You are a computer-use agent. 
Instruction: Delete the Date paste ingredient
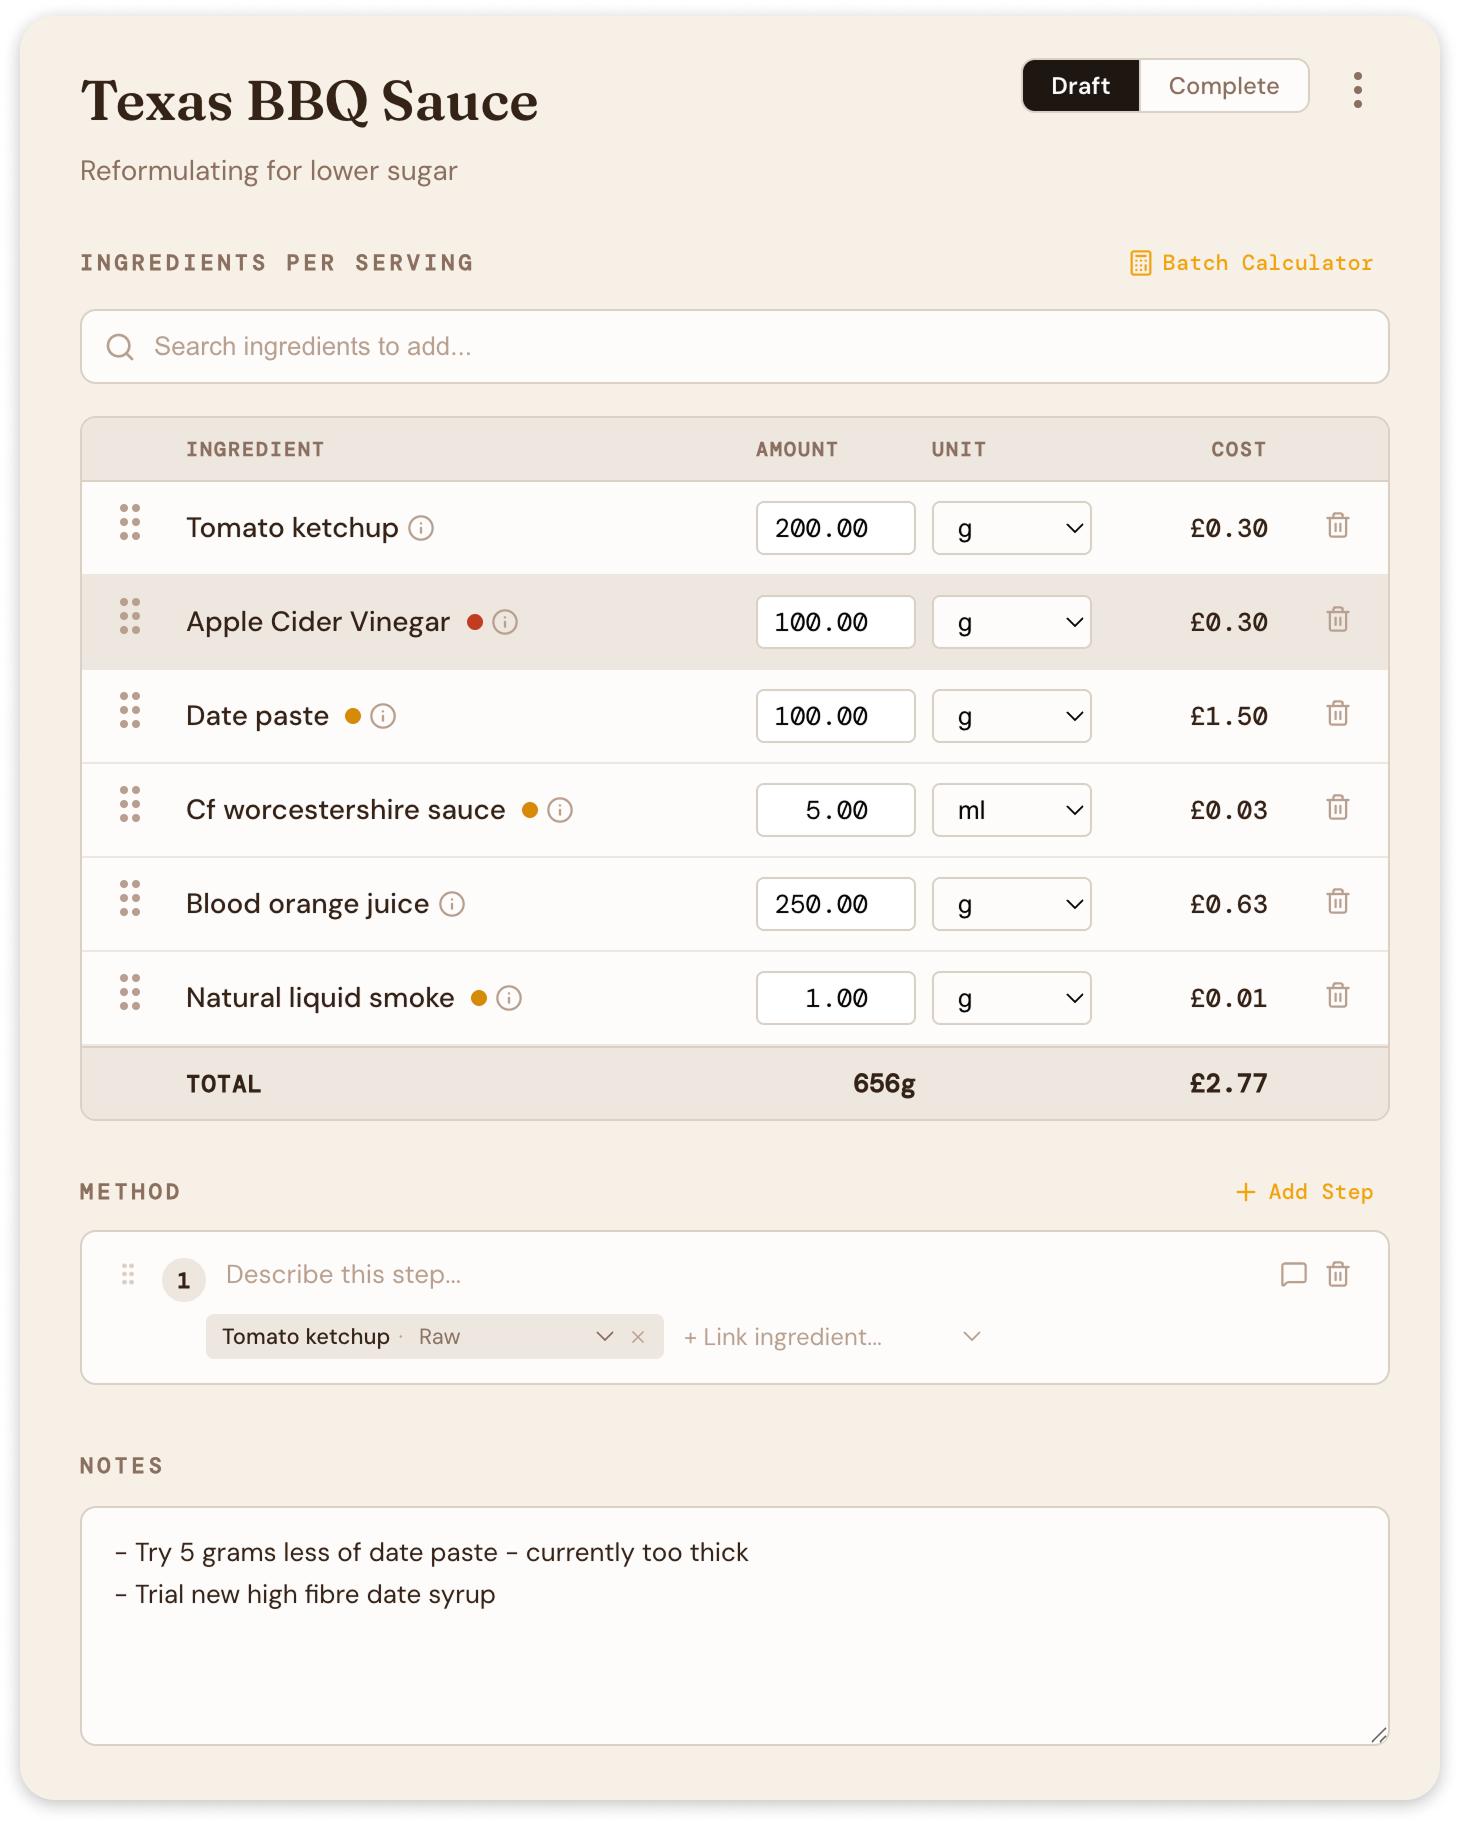click(1336, 716)
